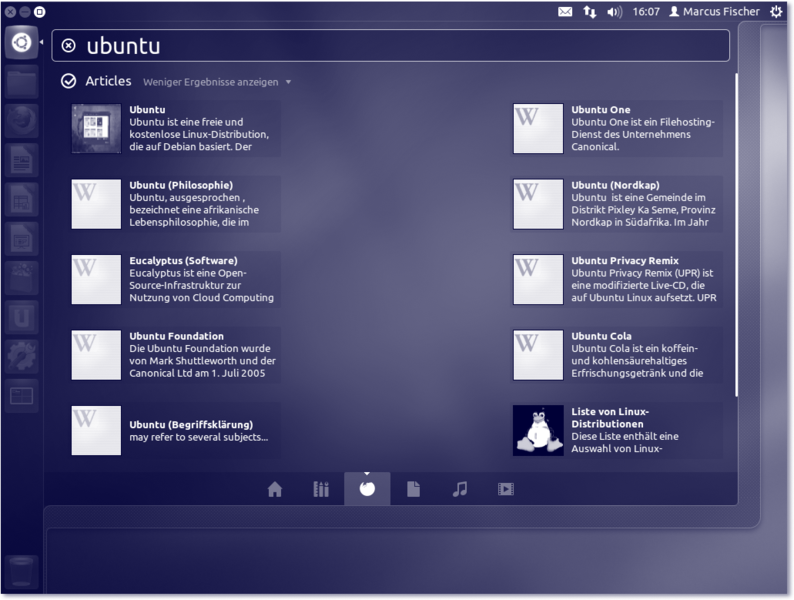This screenshot has height=600, width=794.
Task: Switch to the Applications lens
Action: (x=321, y=489)
